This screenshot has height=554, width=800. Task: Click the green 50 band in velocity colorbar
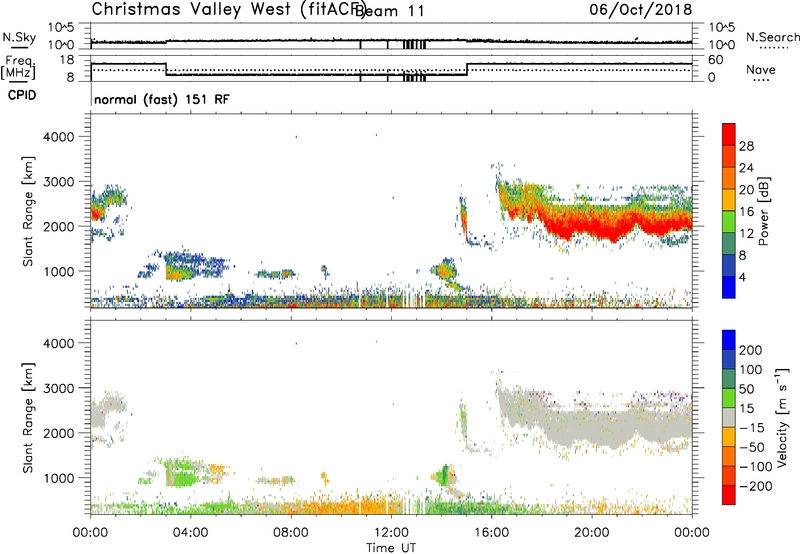pyautogui.click(x=729, y=398)
